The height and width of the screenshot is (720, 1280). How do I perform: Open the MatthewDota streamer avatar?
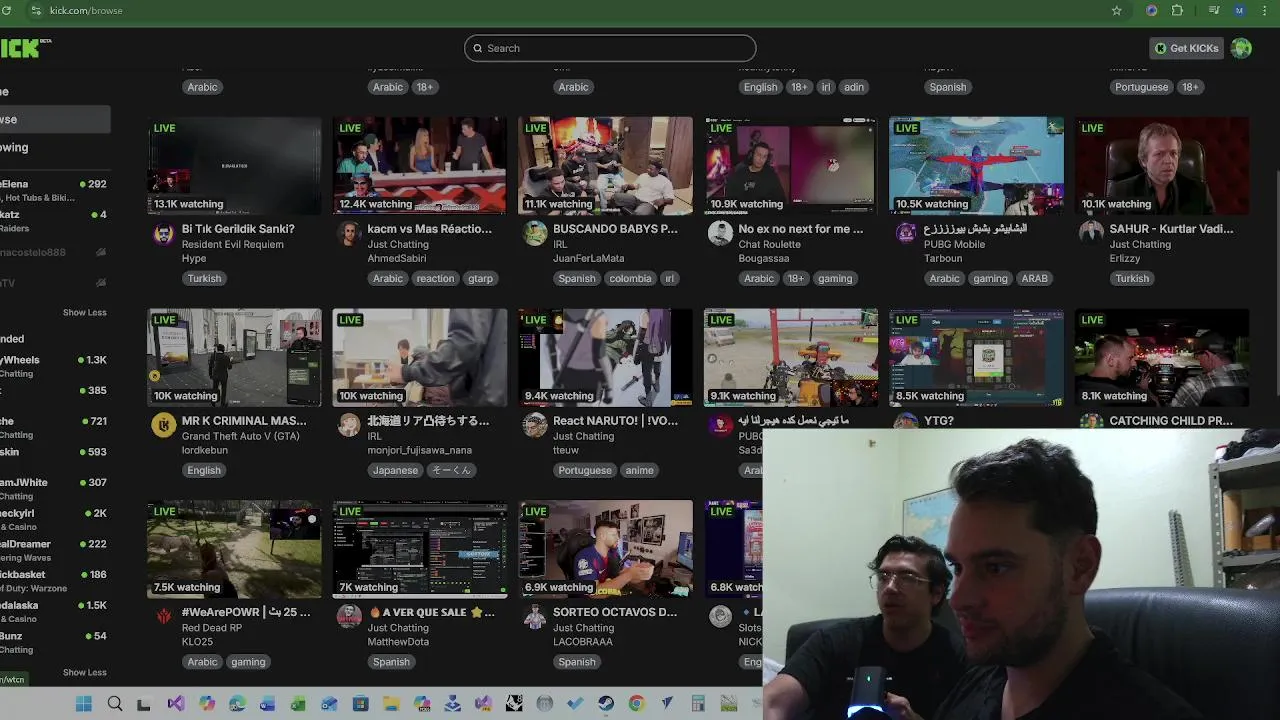[x=349, y=616]
